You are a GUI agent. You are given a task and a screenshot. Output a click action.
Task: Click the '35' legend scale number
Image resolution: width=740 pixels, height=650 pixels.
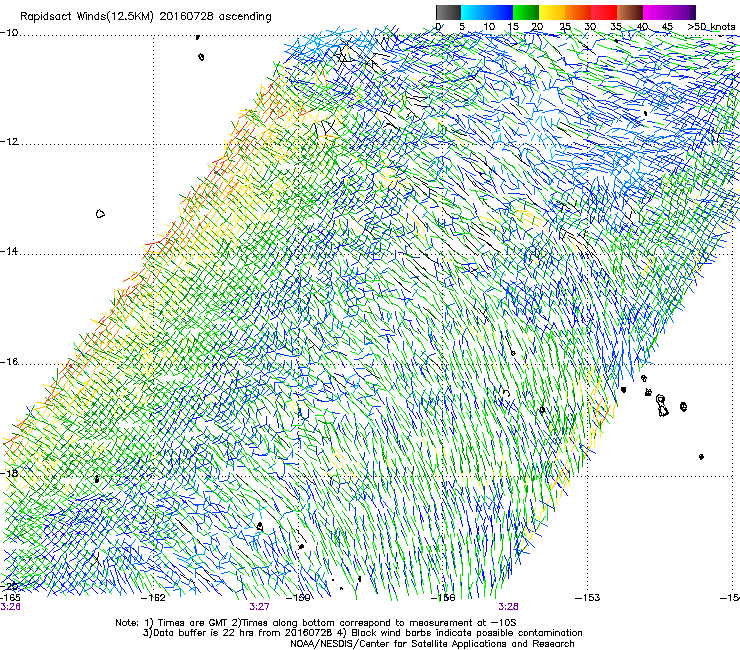pyautogui.click(x=616, y=27)
